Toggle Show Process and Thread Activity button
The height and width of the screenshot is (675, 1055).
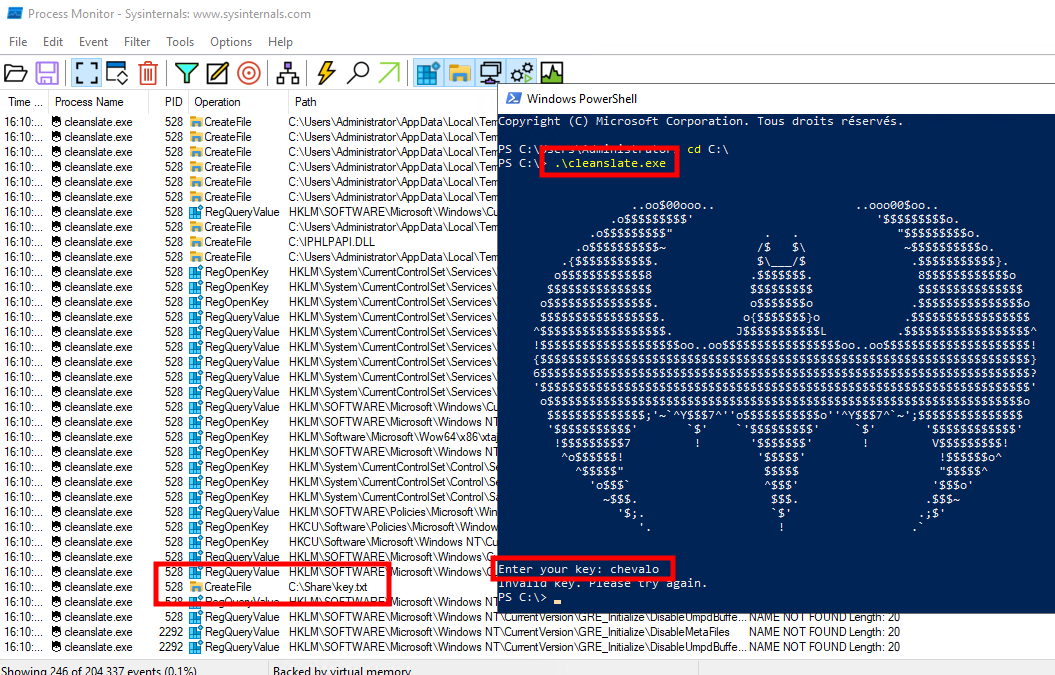(522, 73)
